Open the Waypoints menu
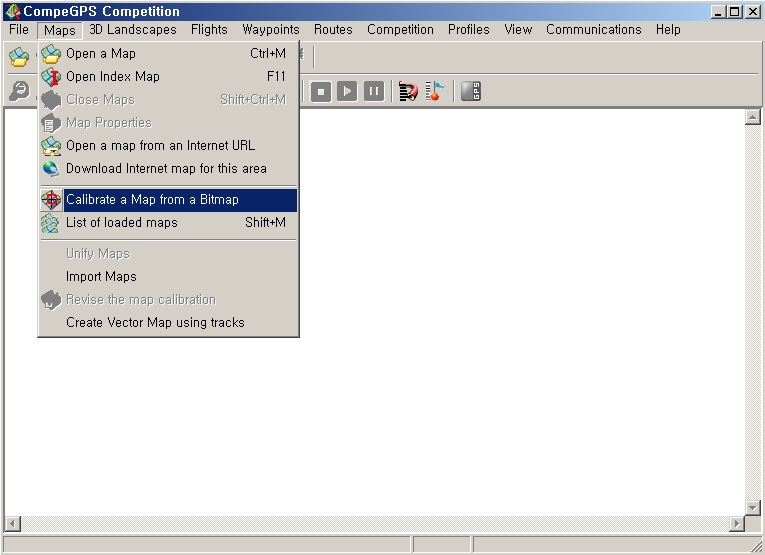This screenshot has width=765, height=555. click(x=271, y=30)
